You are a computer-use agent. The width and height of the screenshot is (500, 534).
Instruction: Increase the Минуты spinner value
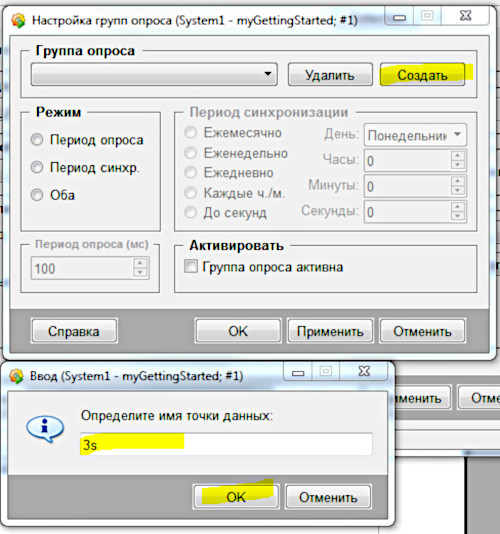(x=458, y=181)
